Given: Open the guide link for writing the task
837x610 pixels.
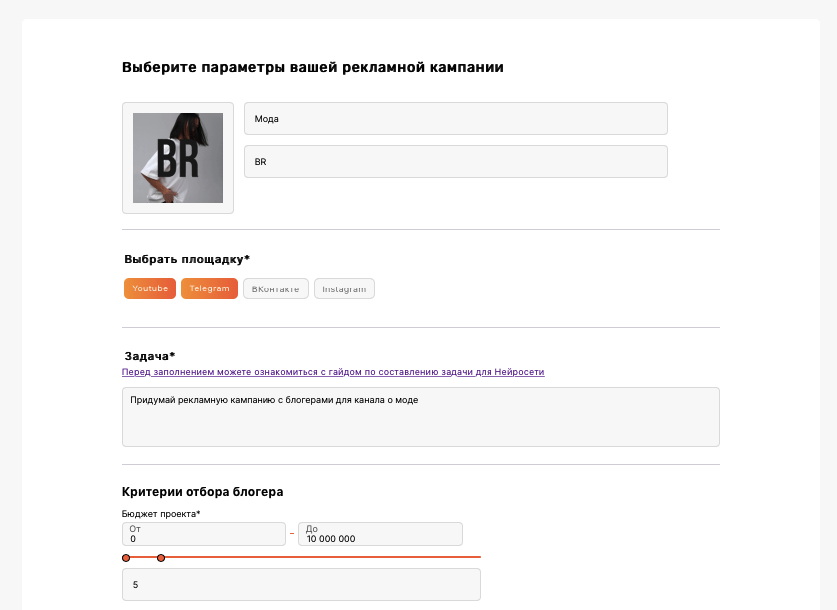Looking at the screenshot, I should [x=333, y=372].
